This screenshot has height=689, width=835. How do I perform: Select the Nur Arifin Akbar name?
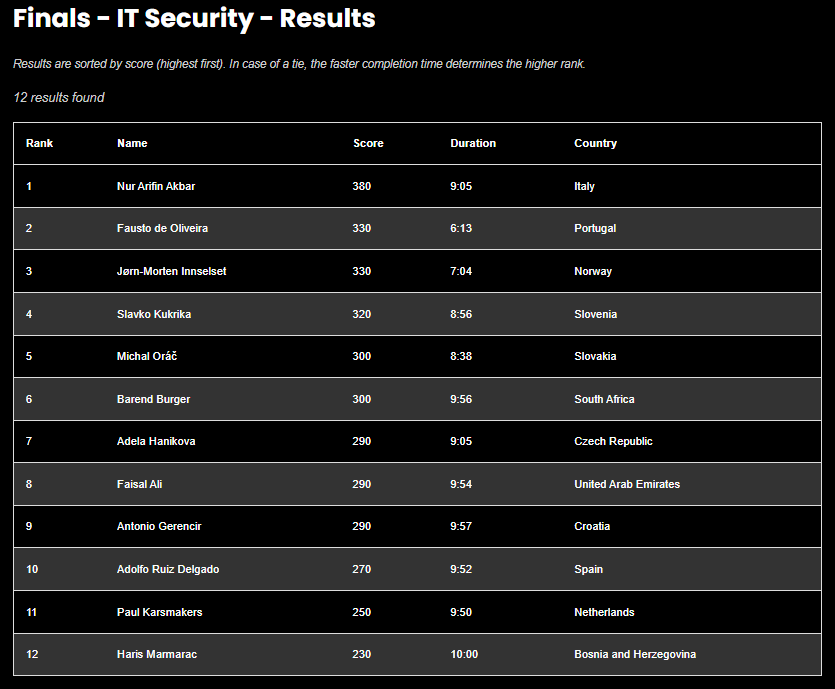coord(156,186)
